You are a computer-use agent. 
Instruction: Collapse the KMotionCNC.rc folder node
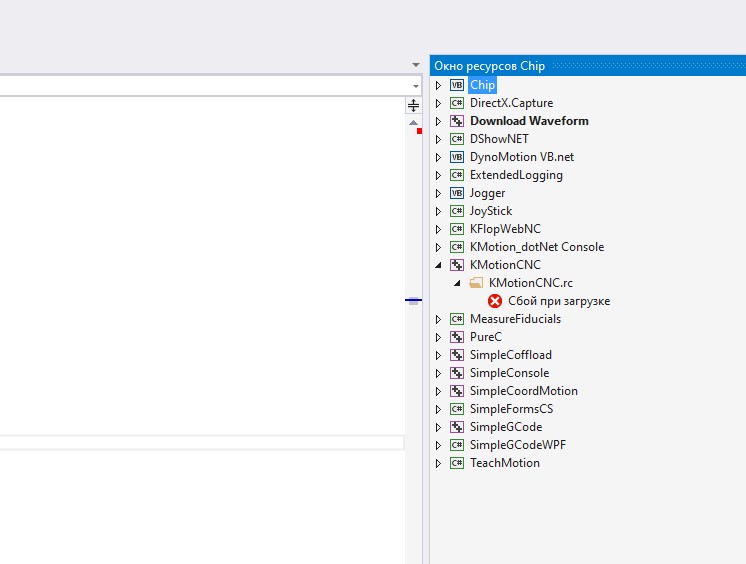[x=458, y=283]
